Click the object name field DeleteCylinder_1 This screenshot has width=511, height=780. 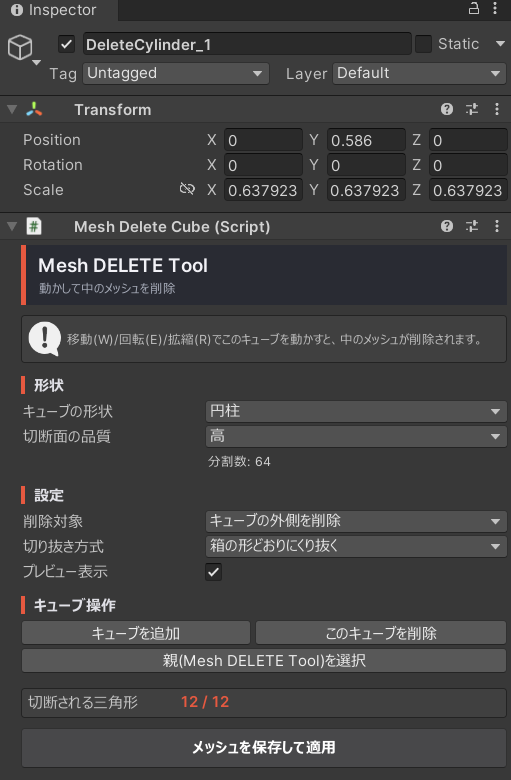click(x=247, y=44)
